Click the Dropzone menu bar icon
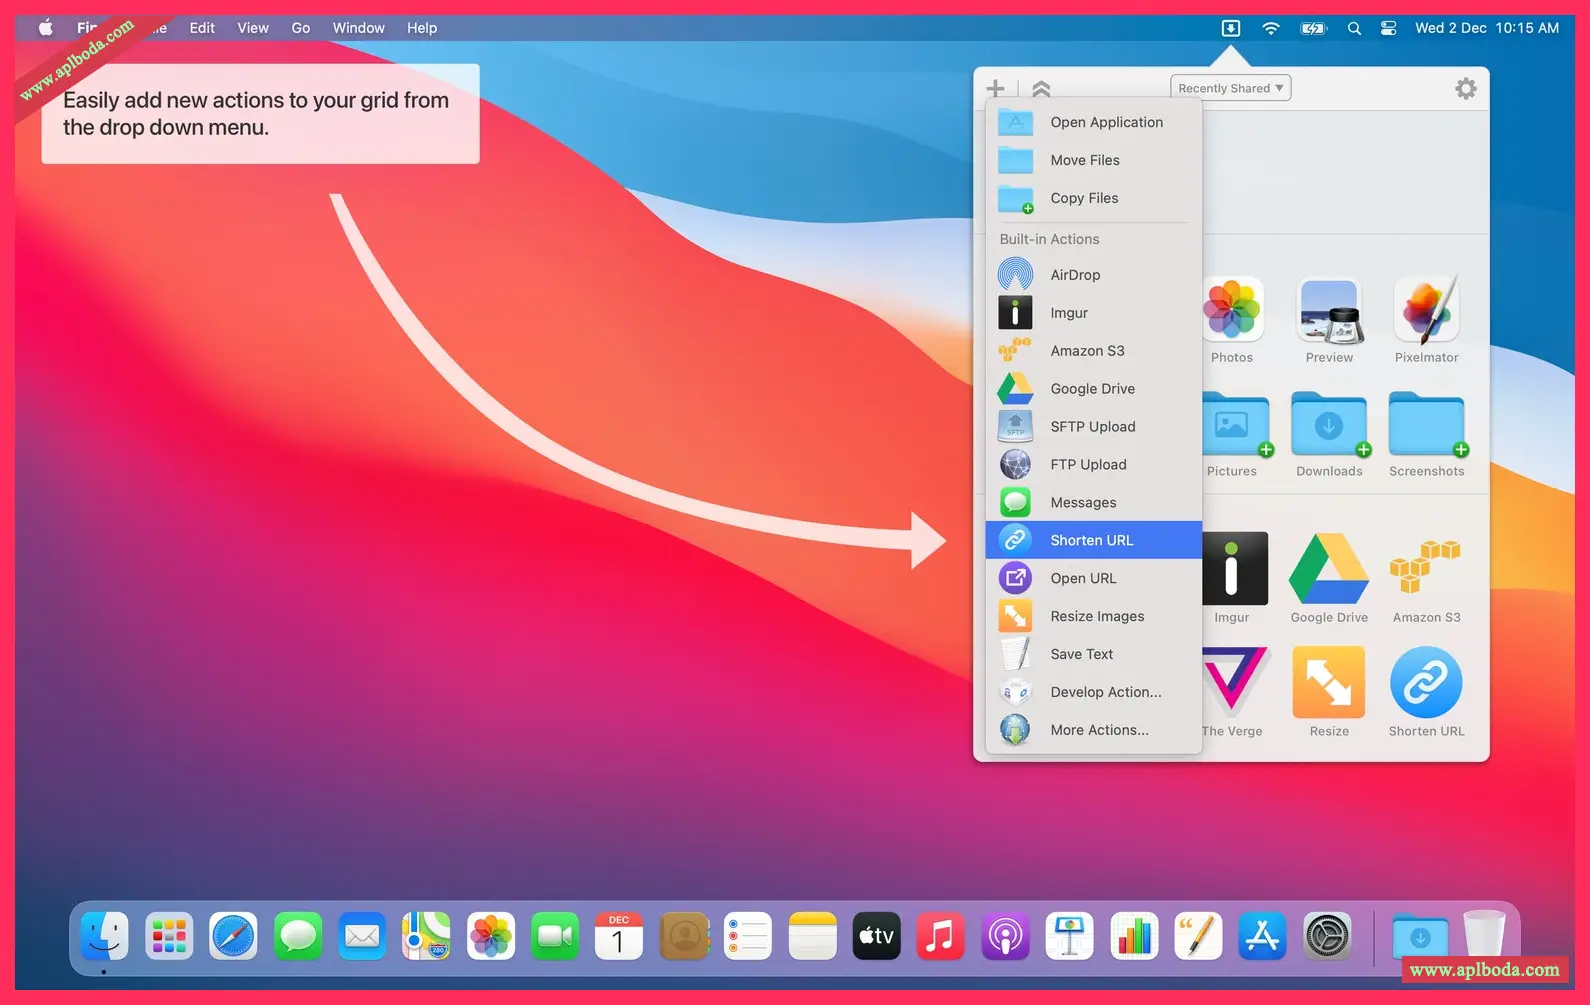This screenshot has width=1590, height=1005. 1231,28
